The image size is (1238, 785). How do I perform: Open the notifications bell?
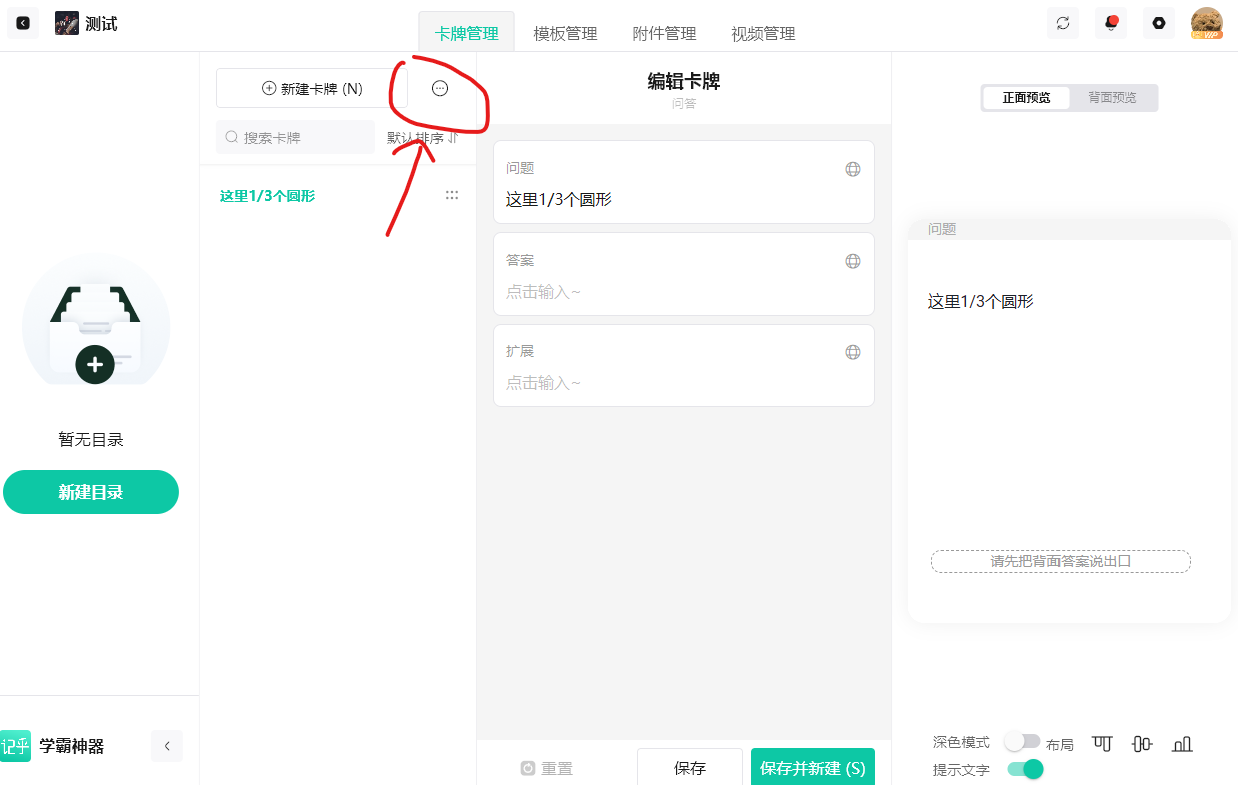[x=1110, y=23]
